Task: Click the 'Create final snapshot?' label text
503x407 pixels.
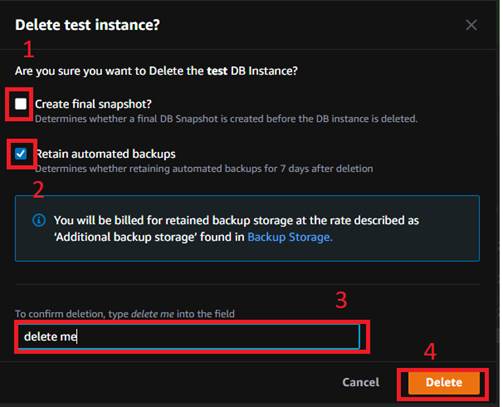Action: (x=93, y=104)
